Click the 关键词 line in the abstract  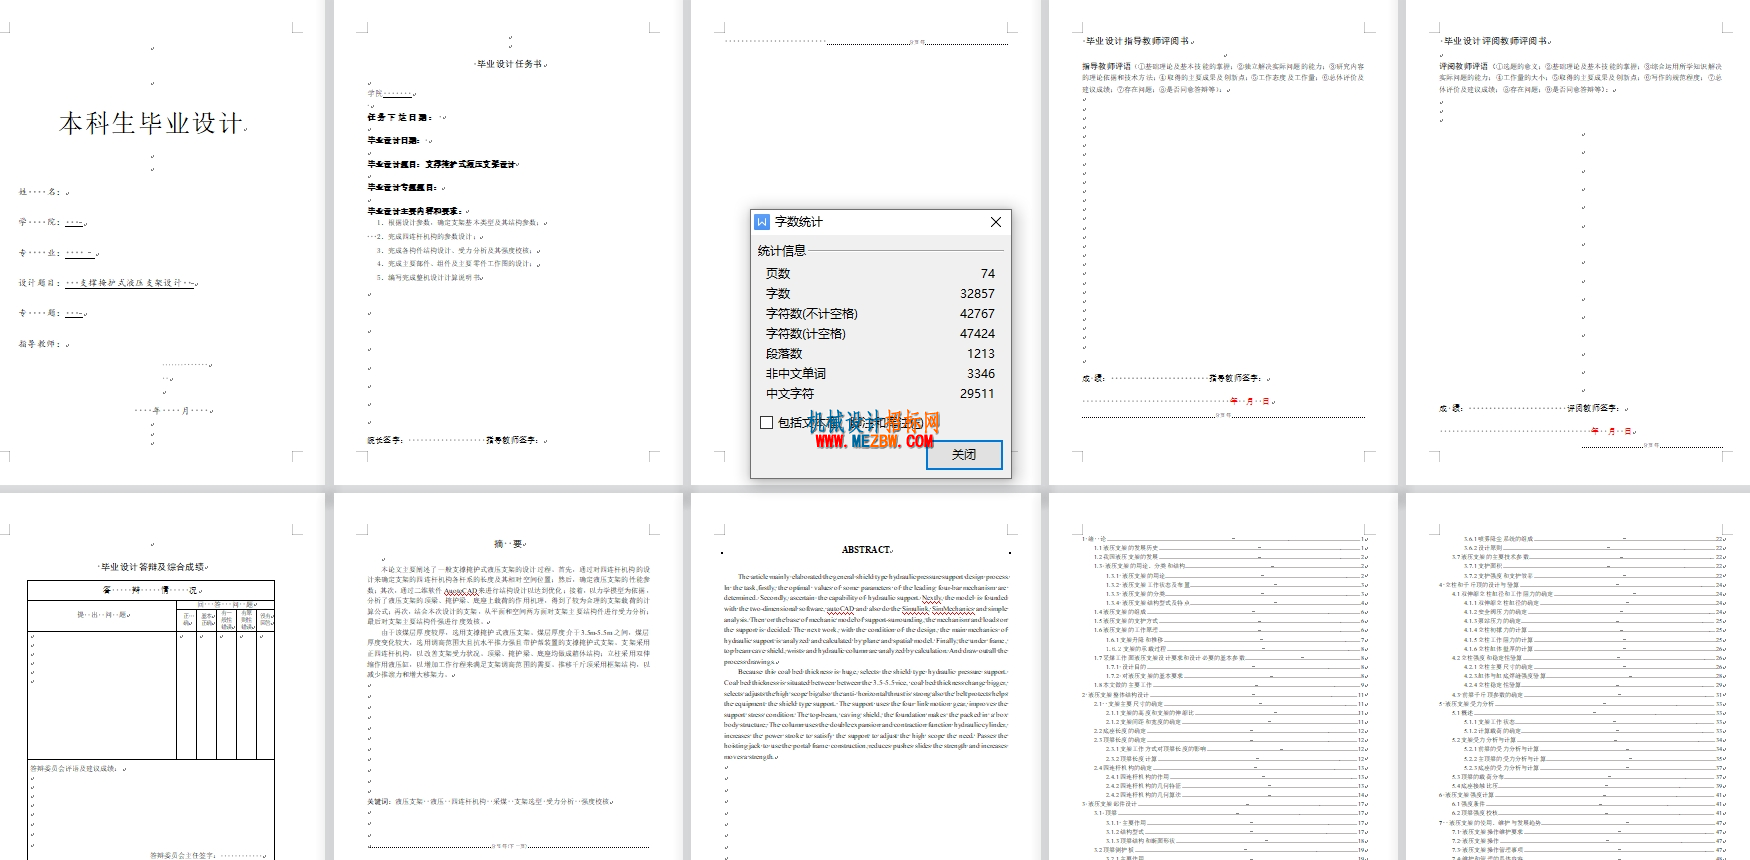point(490,801)
